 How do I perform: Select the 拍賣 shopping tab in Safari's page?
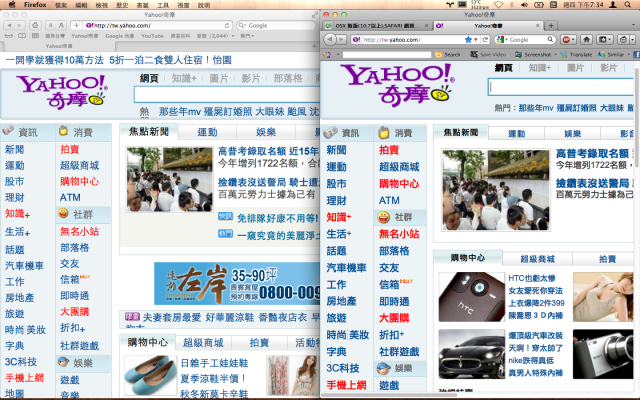coord(259,342)
